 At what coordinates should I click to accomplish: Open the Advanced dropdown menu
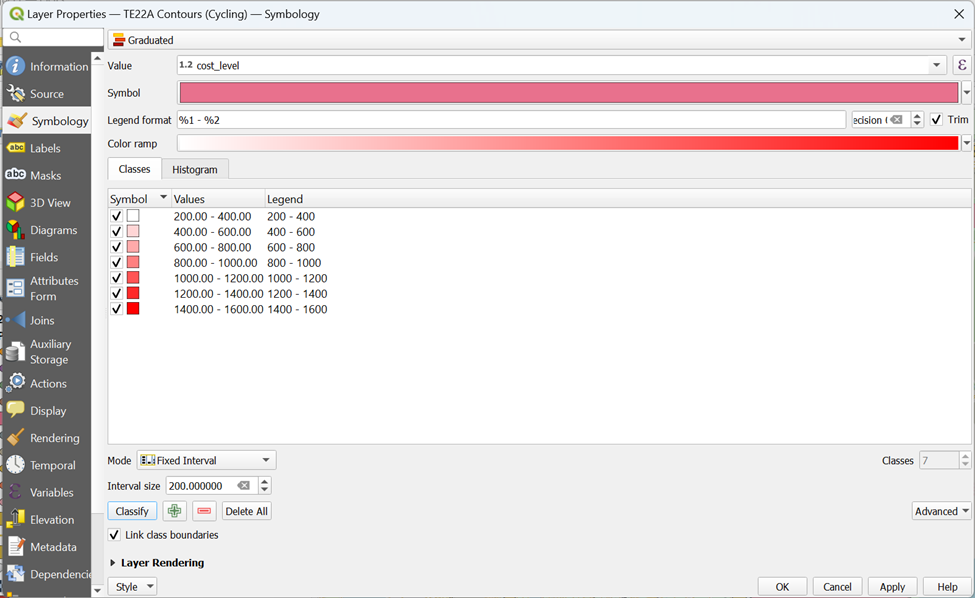point(941,511)
